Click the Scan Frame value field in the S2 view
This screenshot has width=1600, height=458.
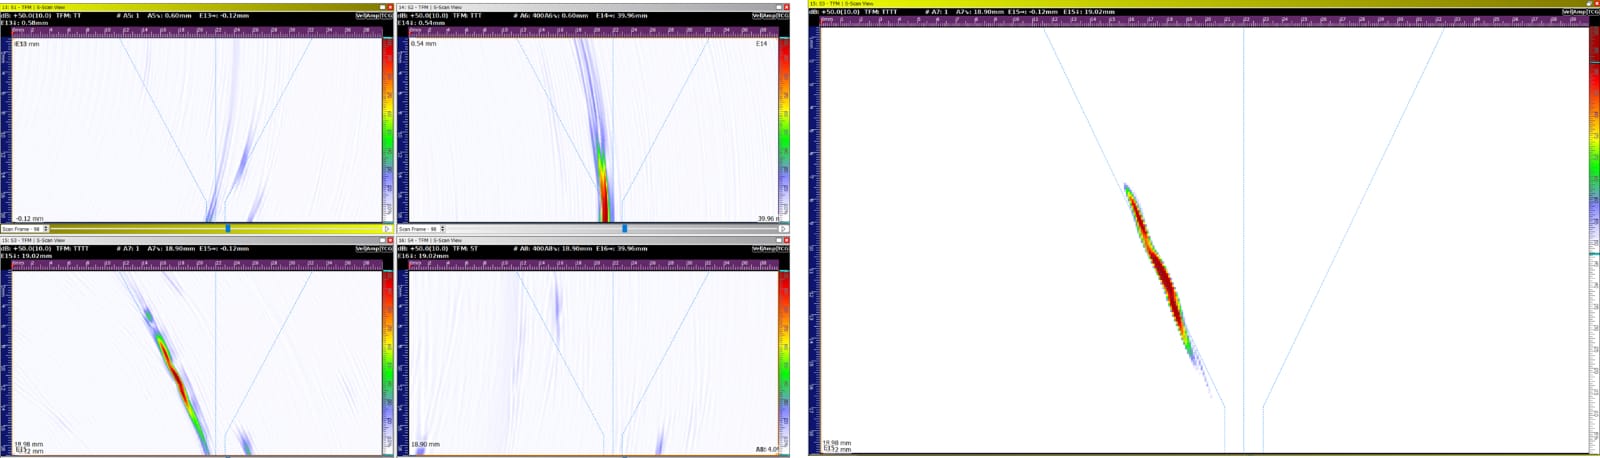click(419, 229)
